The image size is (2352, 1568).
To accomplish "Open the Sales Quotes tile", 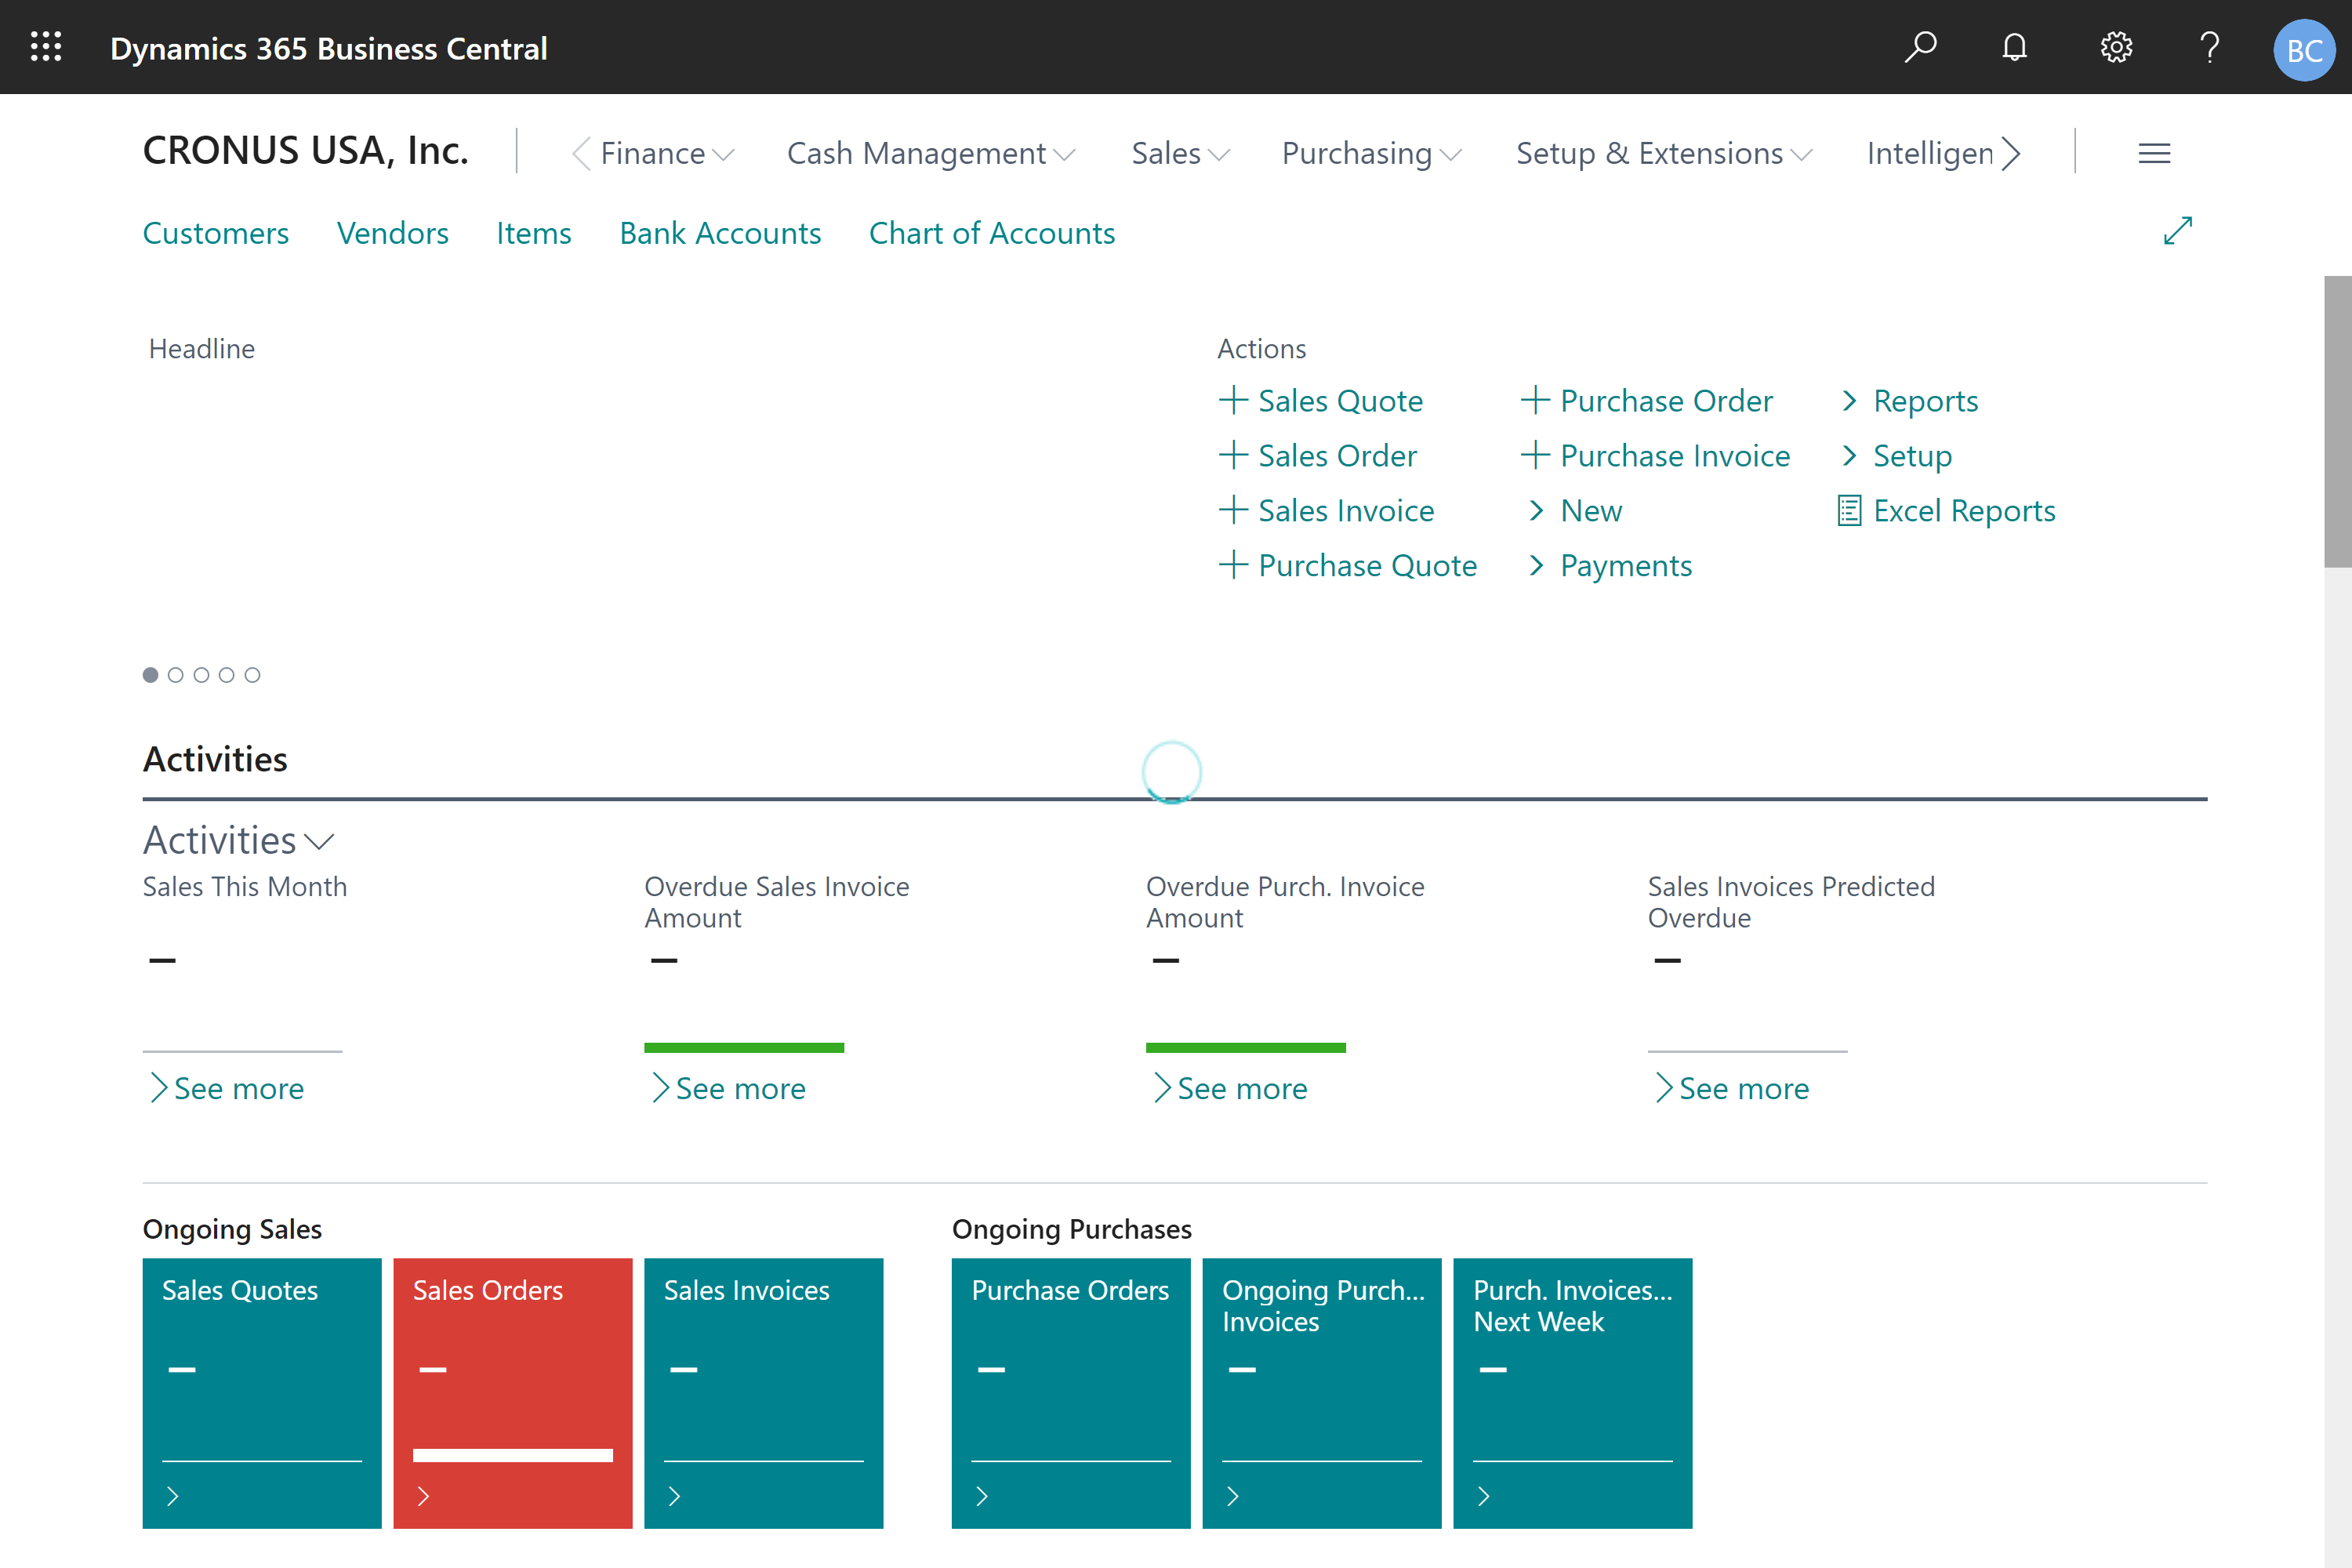I will click(262, 1393).
